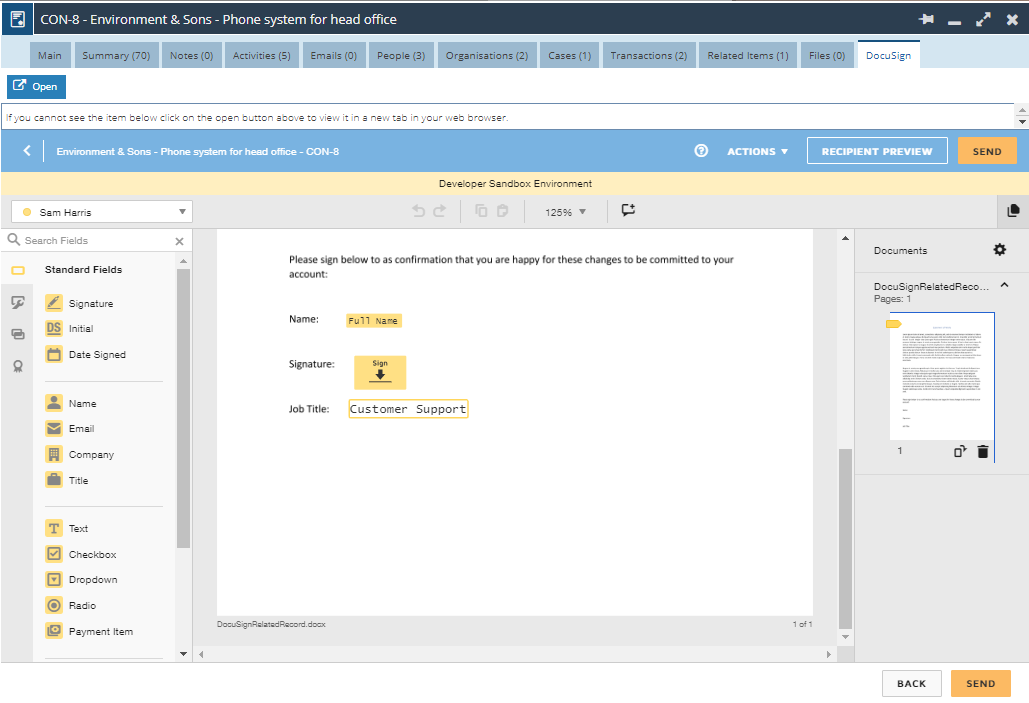1029x703 pixels.
Task: Select the DocuSign tab
Action: [x=889, y=56]
